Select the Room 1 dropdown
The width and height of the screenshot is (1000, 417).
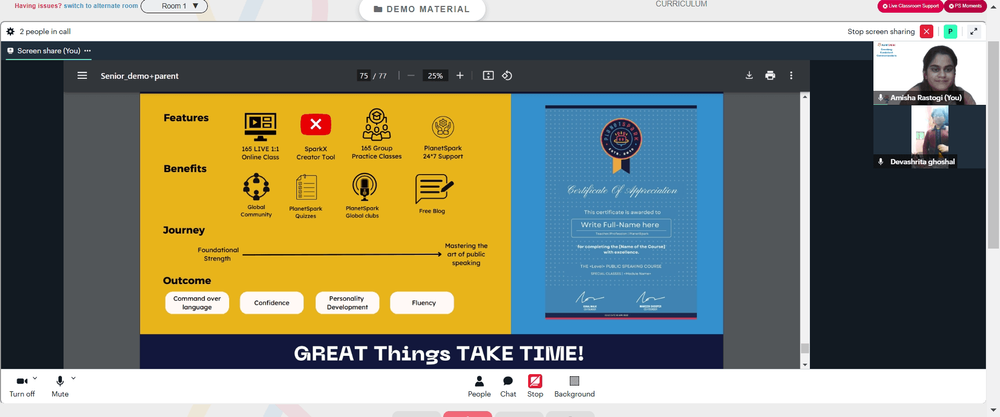(x=174, y=6)
